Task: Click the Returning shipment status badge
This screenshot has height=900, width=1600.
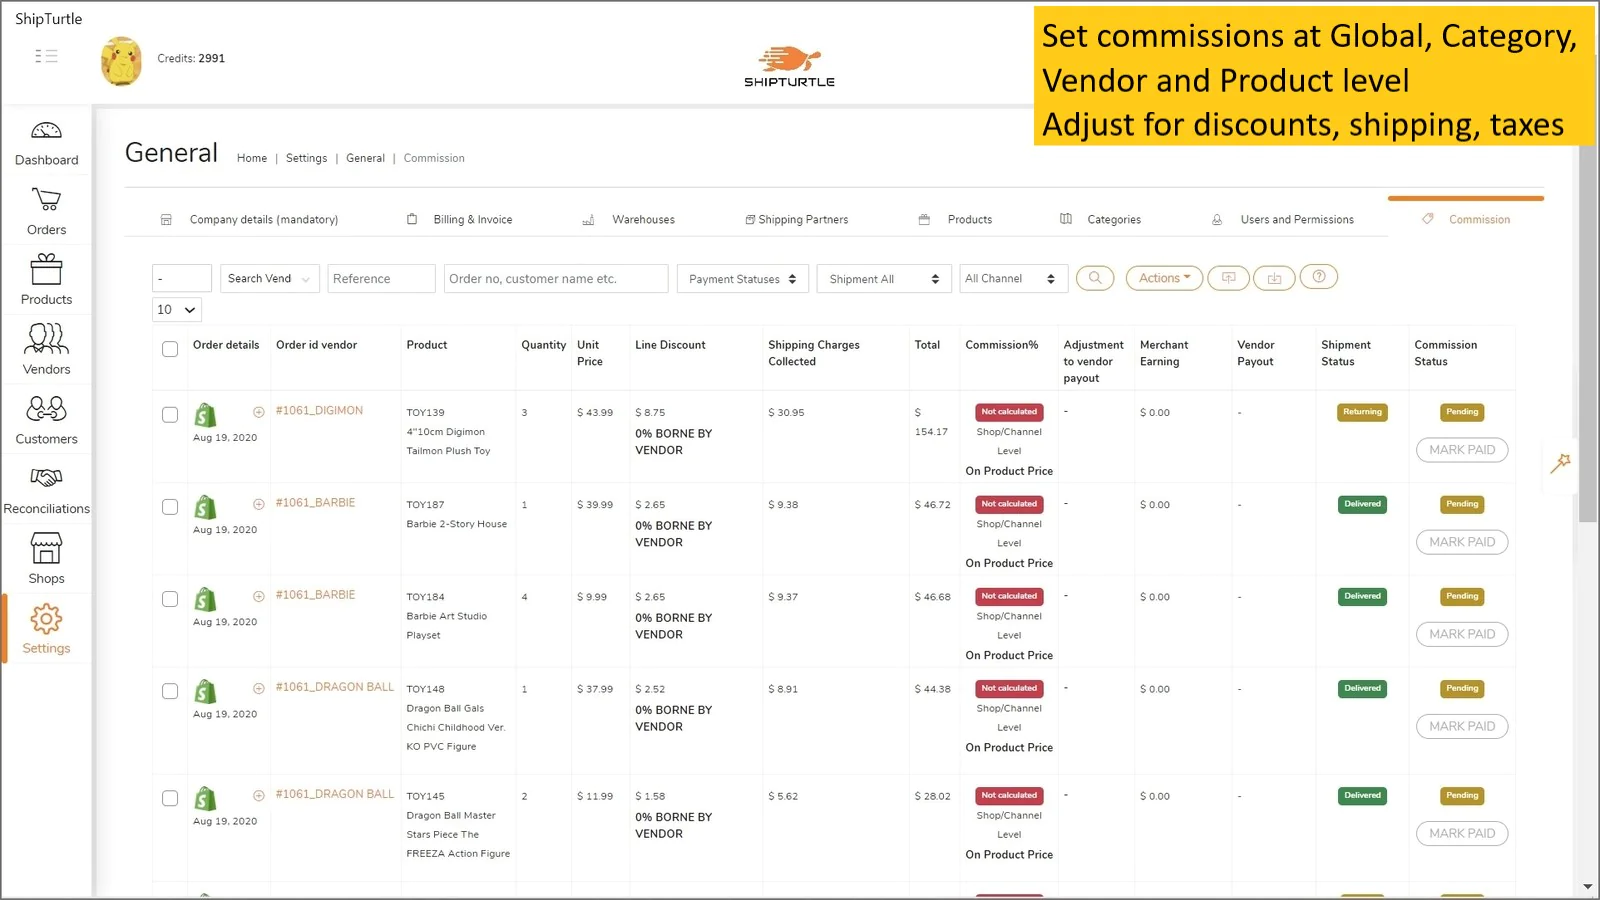Action: point(1362,412)
